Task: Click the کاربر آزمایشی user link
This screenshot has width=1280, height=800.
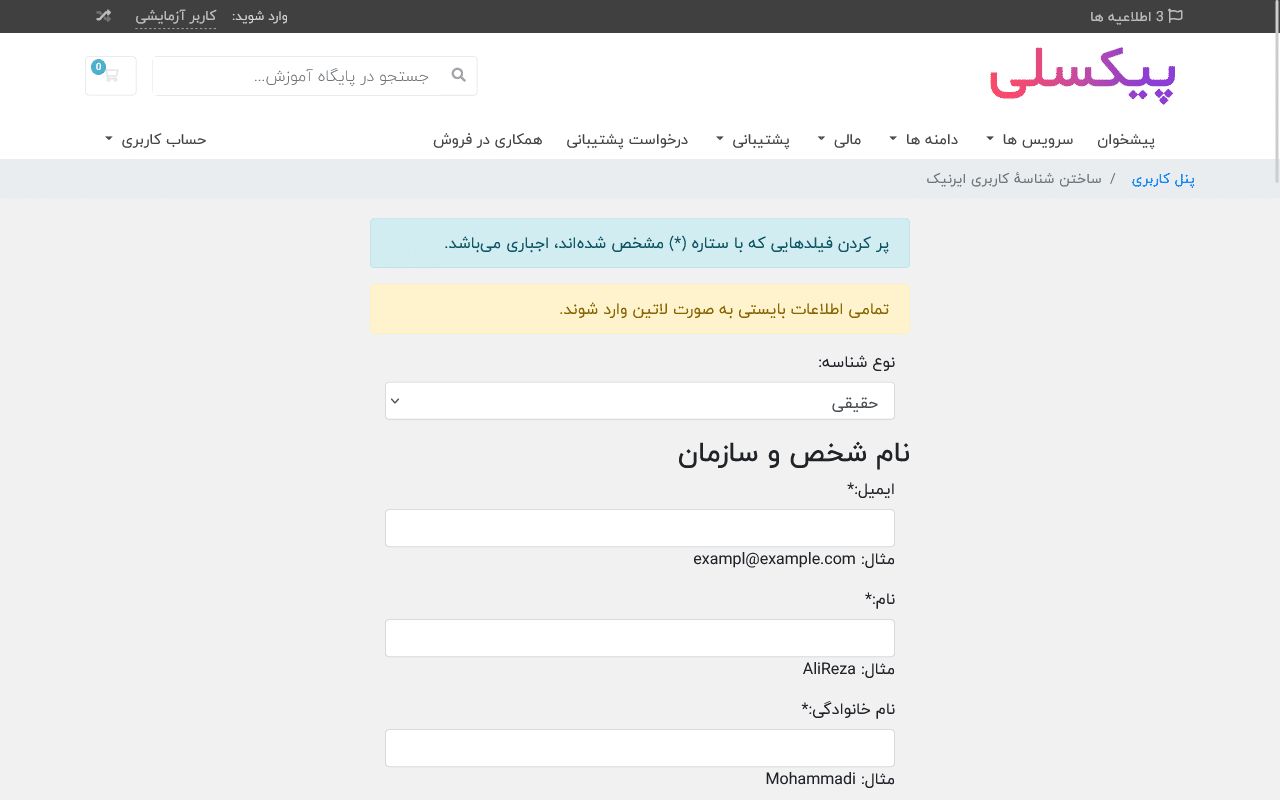Action: point(176,16)
